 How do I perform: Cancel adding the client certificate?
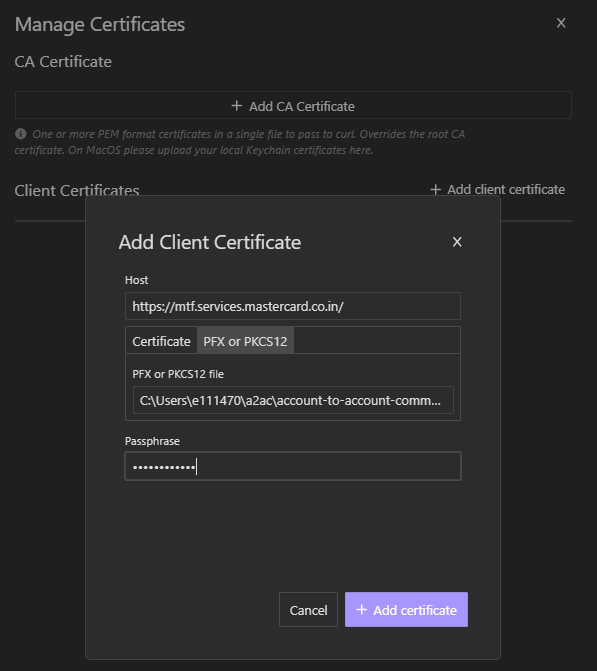(x=308, y=610)
